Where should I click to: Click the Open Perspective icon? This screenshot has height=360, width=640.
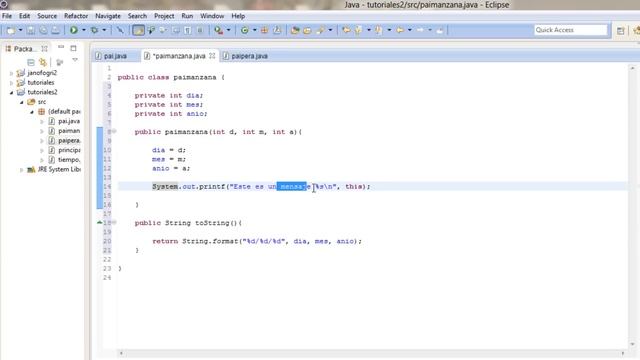point(620,31)
